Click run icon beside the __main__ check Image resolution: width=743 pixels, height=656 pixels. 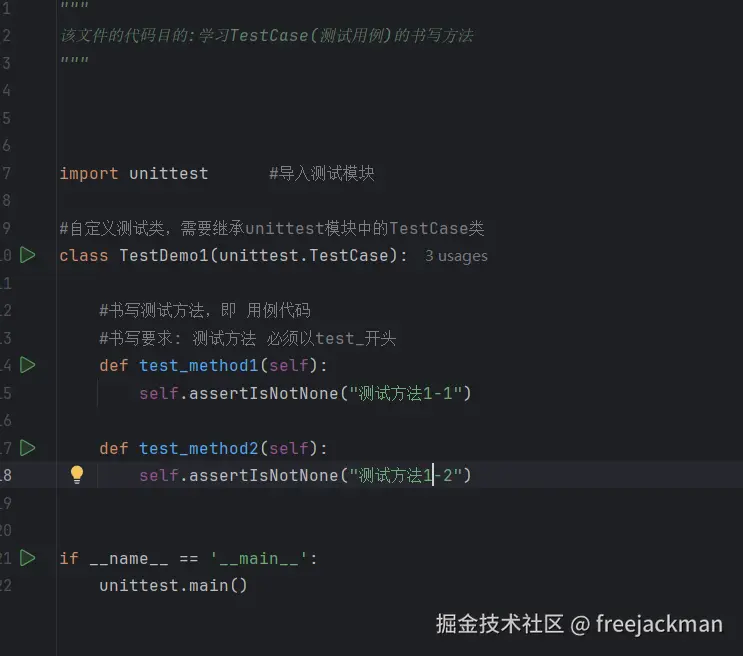[x=28, y=557]
